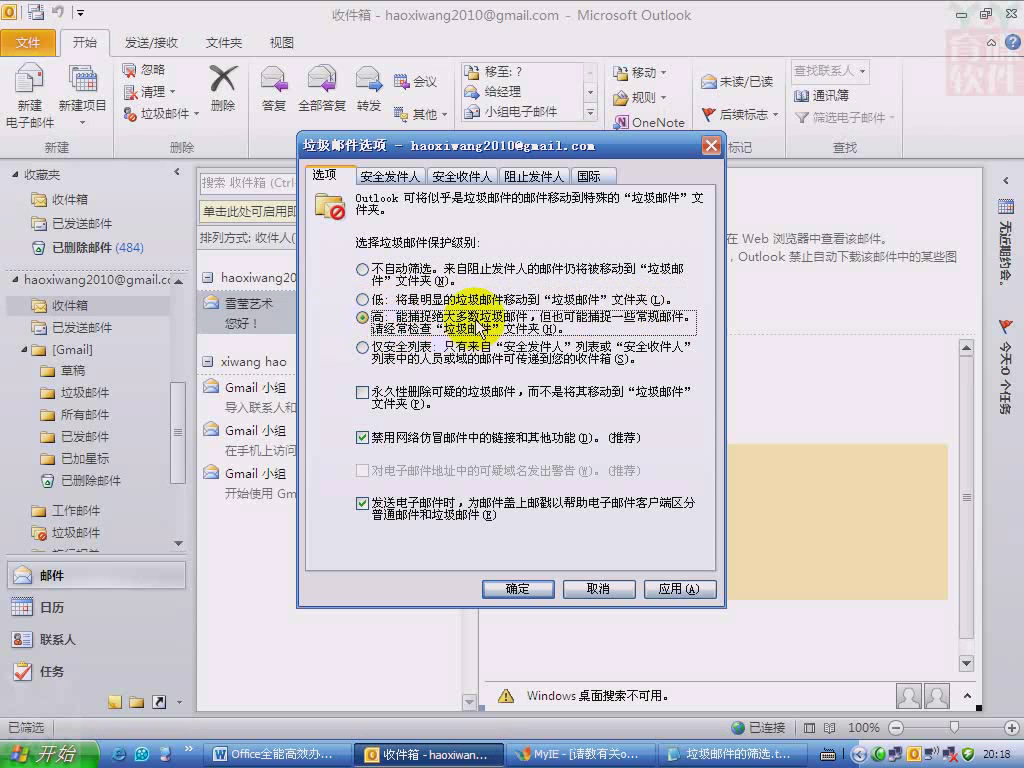Switch to MyIE taskbar button
The height and width of the screenshot is (768, 1024).
(579, 754)
